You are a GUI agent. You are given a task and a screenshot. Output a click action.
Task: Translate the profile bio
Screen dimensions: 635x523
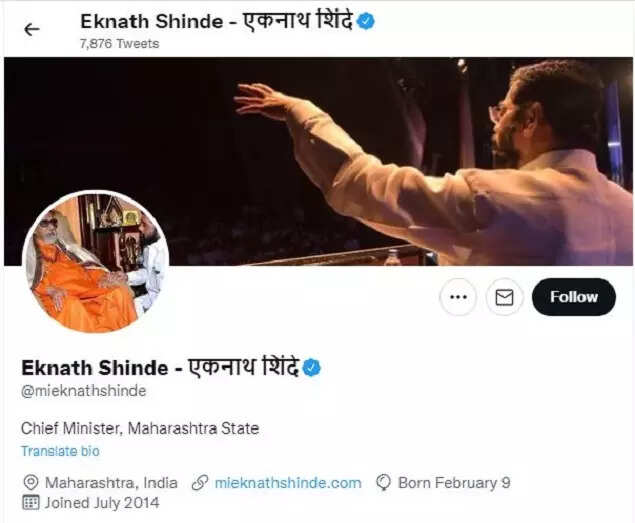coord(60,451)
